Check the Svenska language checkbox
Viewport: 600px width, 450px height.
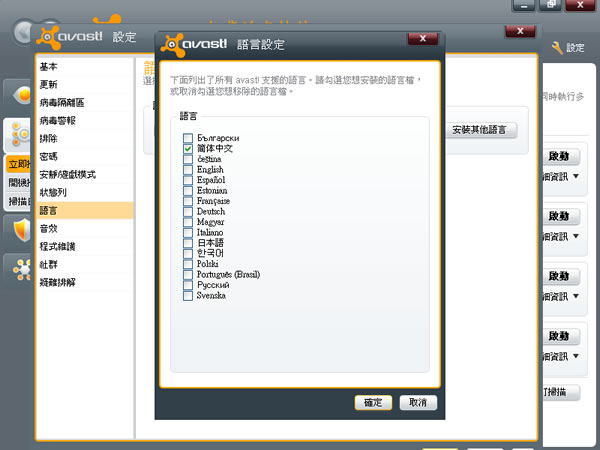click(x=188, y=296)
